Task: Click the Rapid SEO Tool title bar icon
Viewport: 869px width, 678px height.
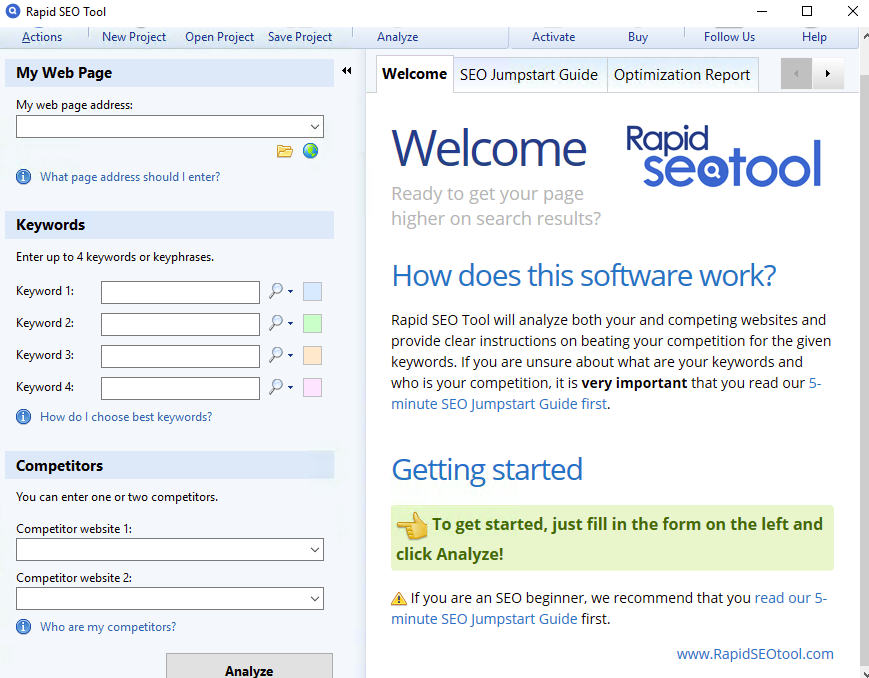Action: [x=12, y=11]
